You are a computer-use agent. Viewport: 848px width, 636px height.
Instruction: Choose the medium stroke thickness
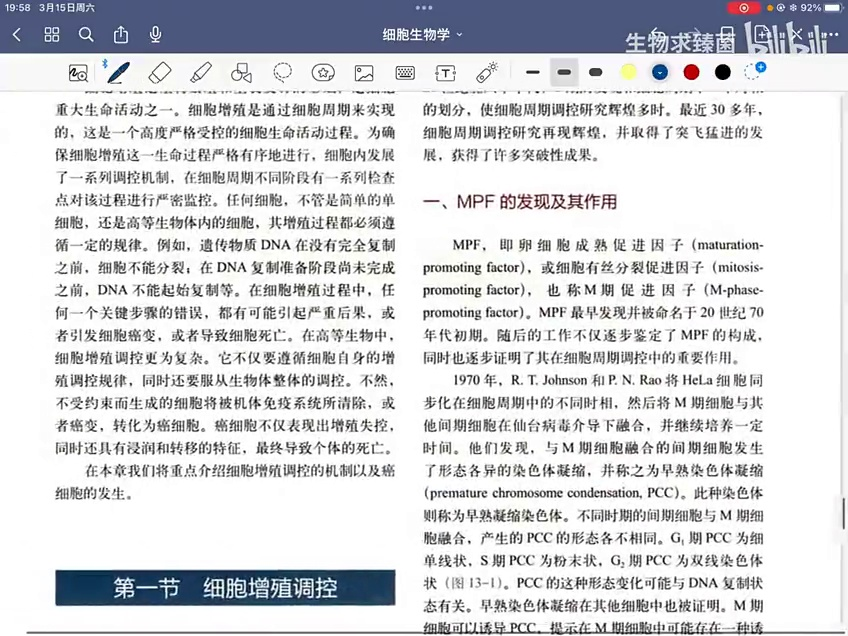click(x=564, y=72)
